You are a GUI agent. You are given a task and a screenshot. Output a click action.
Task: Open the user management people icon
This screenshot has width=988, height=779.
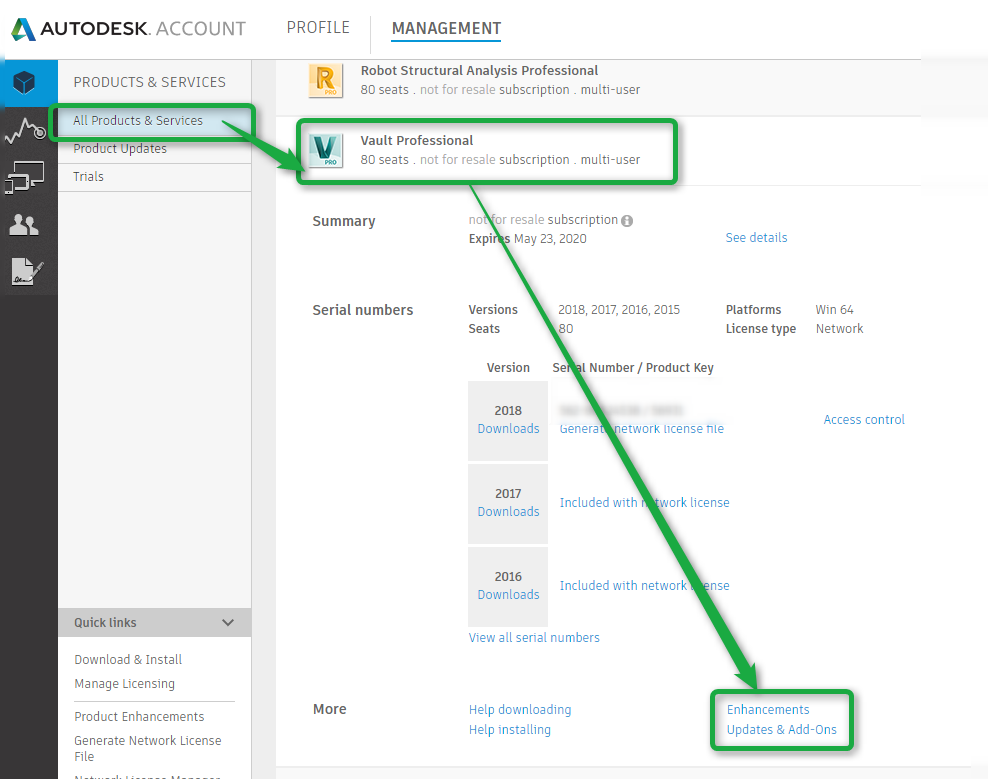24,224
